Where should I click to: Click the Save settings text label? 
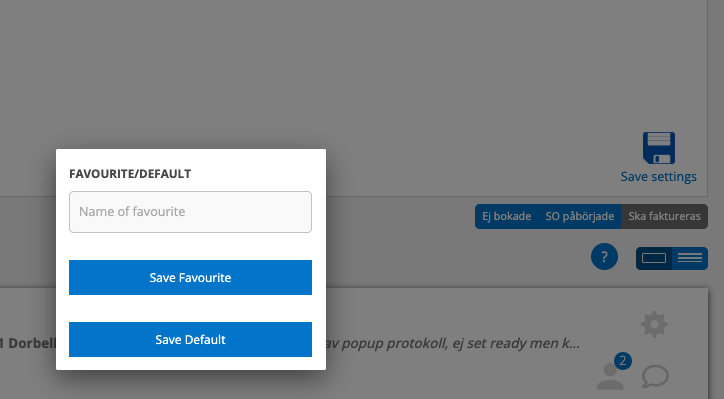point(658,177)
